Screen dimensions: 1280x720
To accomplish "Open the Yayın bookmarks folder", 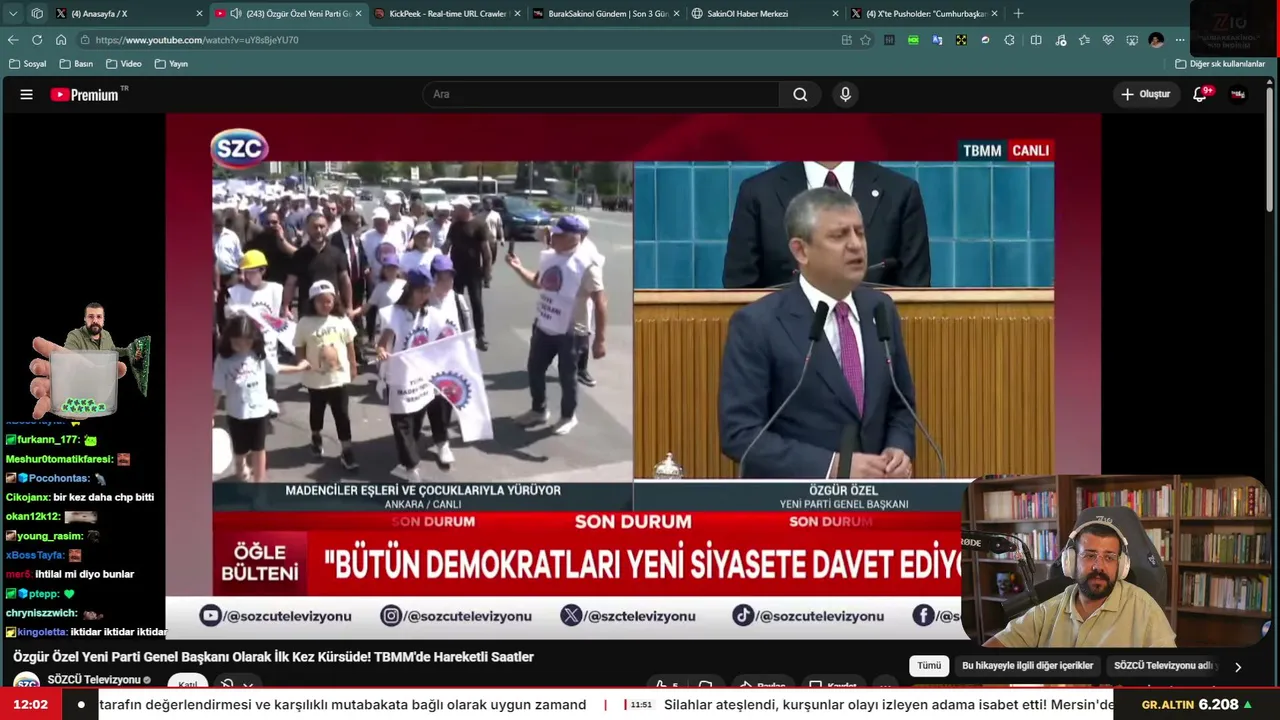I will click(172, 64).
